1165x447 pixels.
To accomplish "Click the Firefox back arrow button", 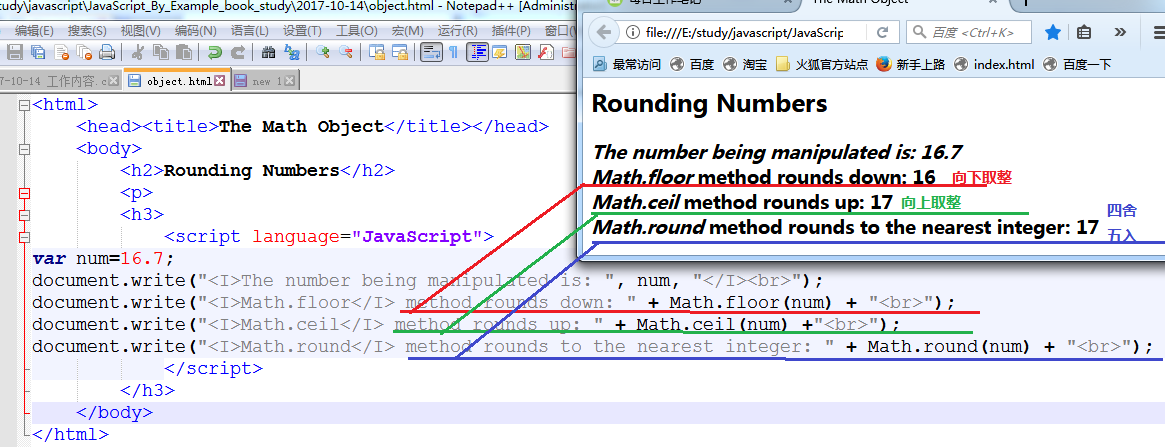I will click(604, 33).
